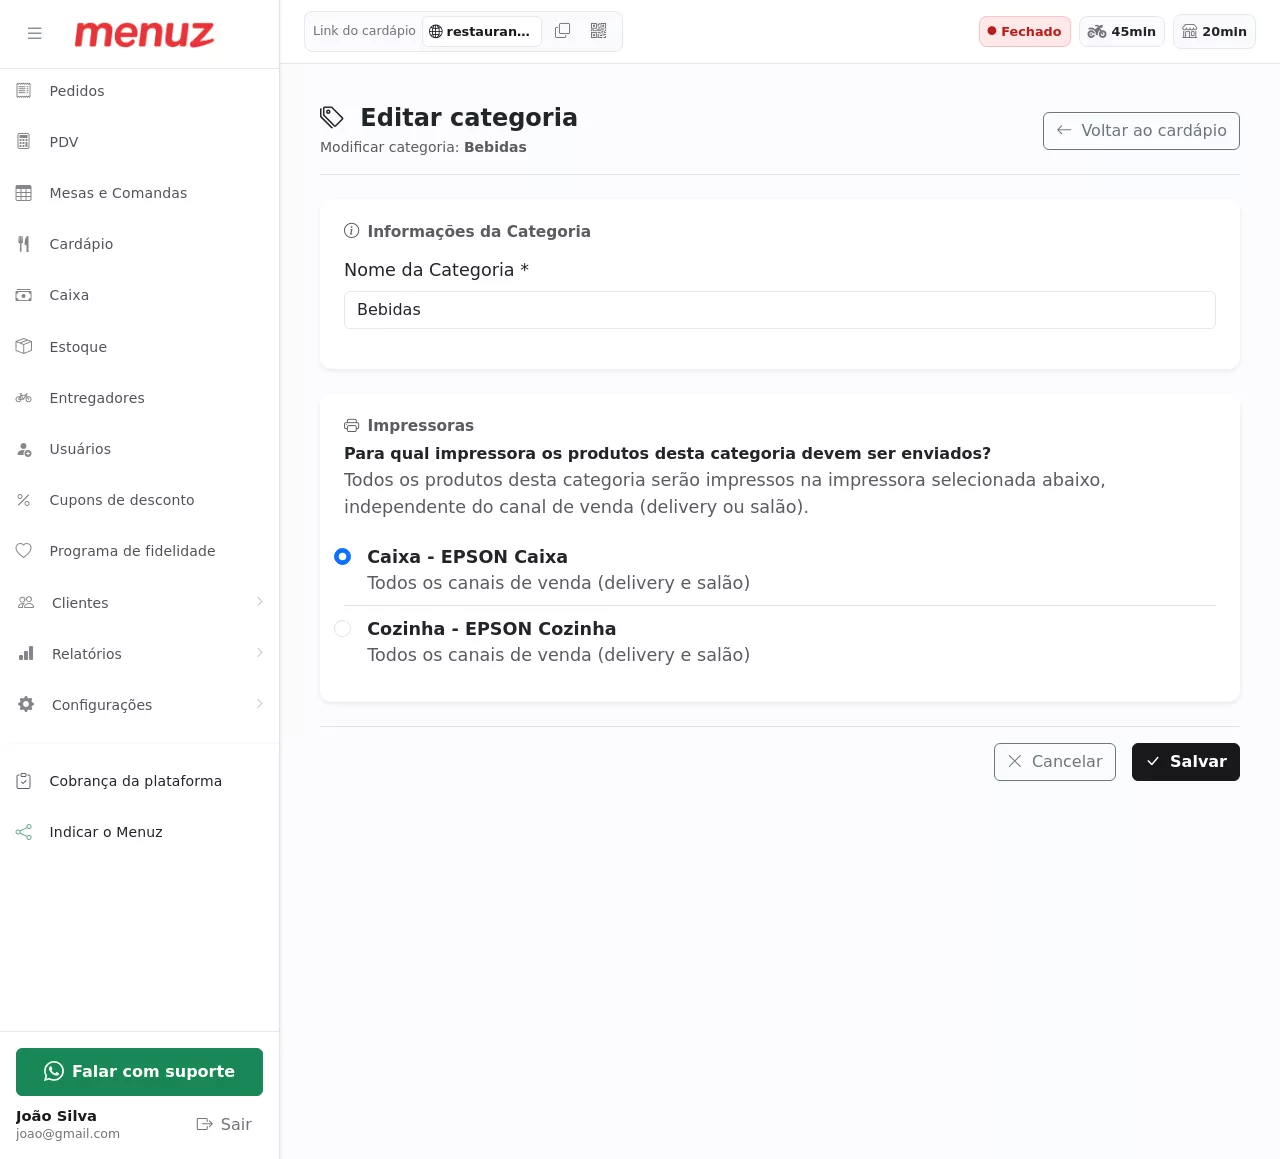Image resolution: width=1280 pixels, height=1159 pixels.
Task: Click the Nome da Categoria input field
Action: [780, 310]
